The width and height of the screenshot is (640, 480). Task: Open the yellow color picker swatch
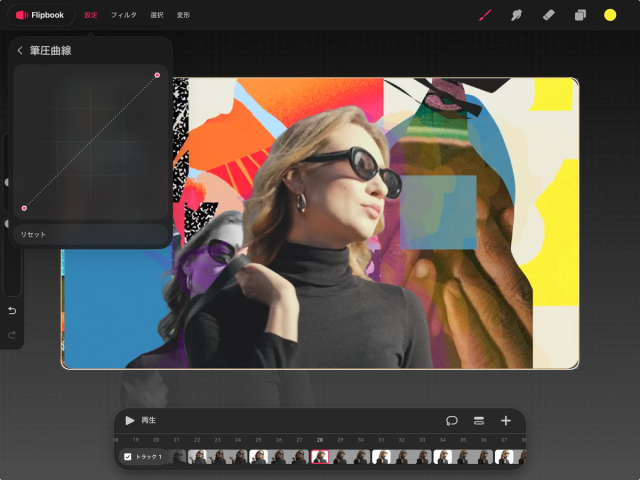click(610, 15)
